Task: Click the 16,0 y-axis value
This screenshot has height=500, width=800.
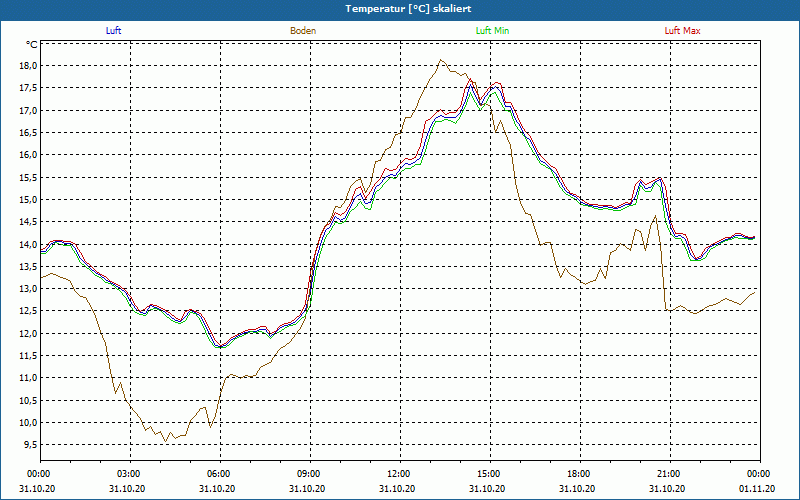Action: pos(29,155)
